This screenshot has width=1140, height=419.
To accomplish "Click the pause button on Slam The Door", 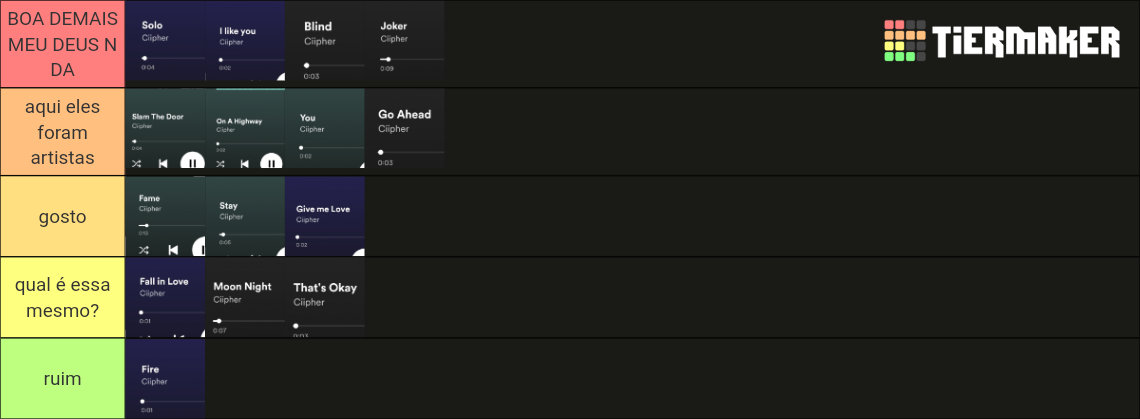I will 193,162.
